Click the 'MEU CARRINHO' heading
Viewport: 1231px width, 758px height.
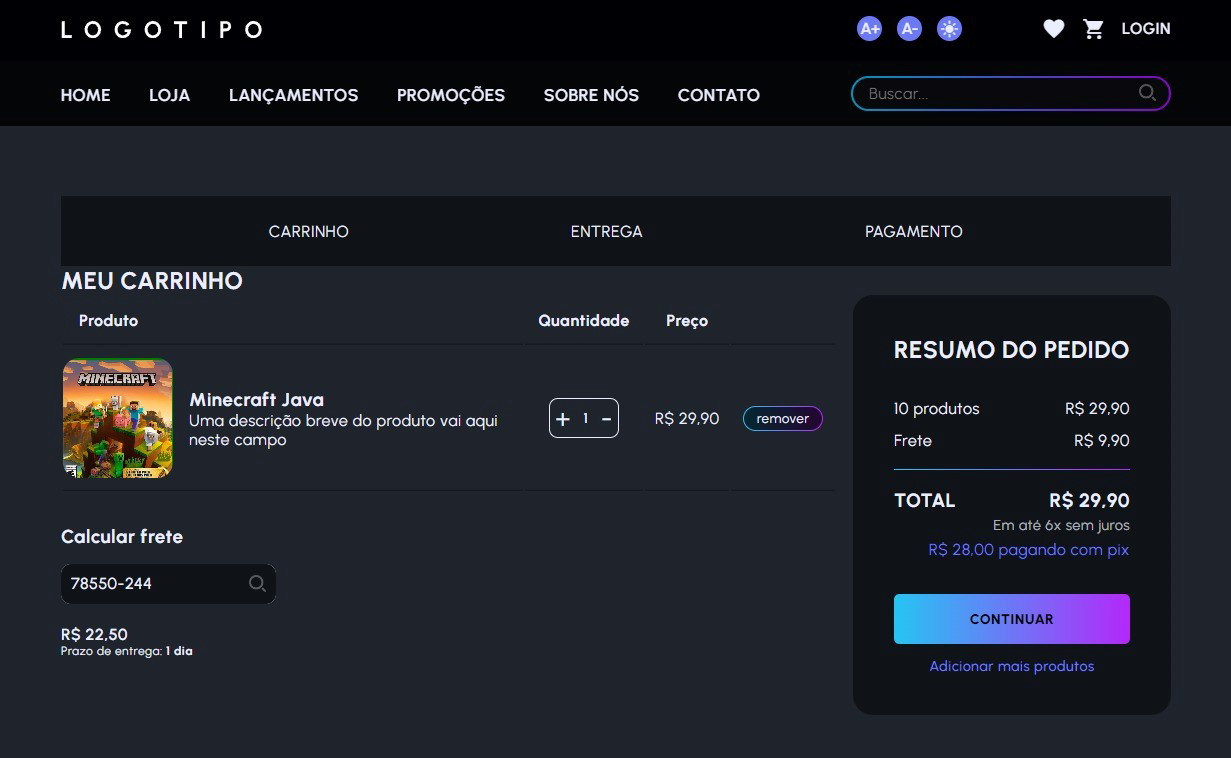tap(152, 281)
